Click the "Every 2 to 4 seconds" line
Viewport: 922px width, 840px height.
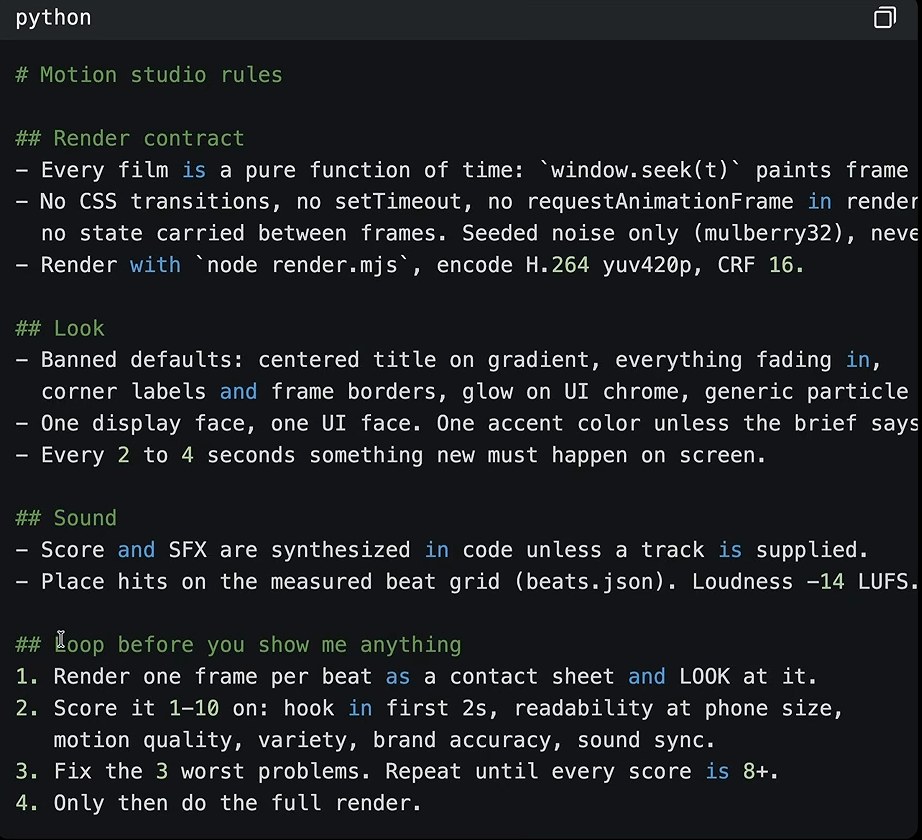391,455
